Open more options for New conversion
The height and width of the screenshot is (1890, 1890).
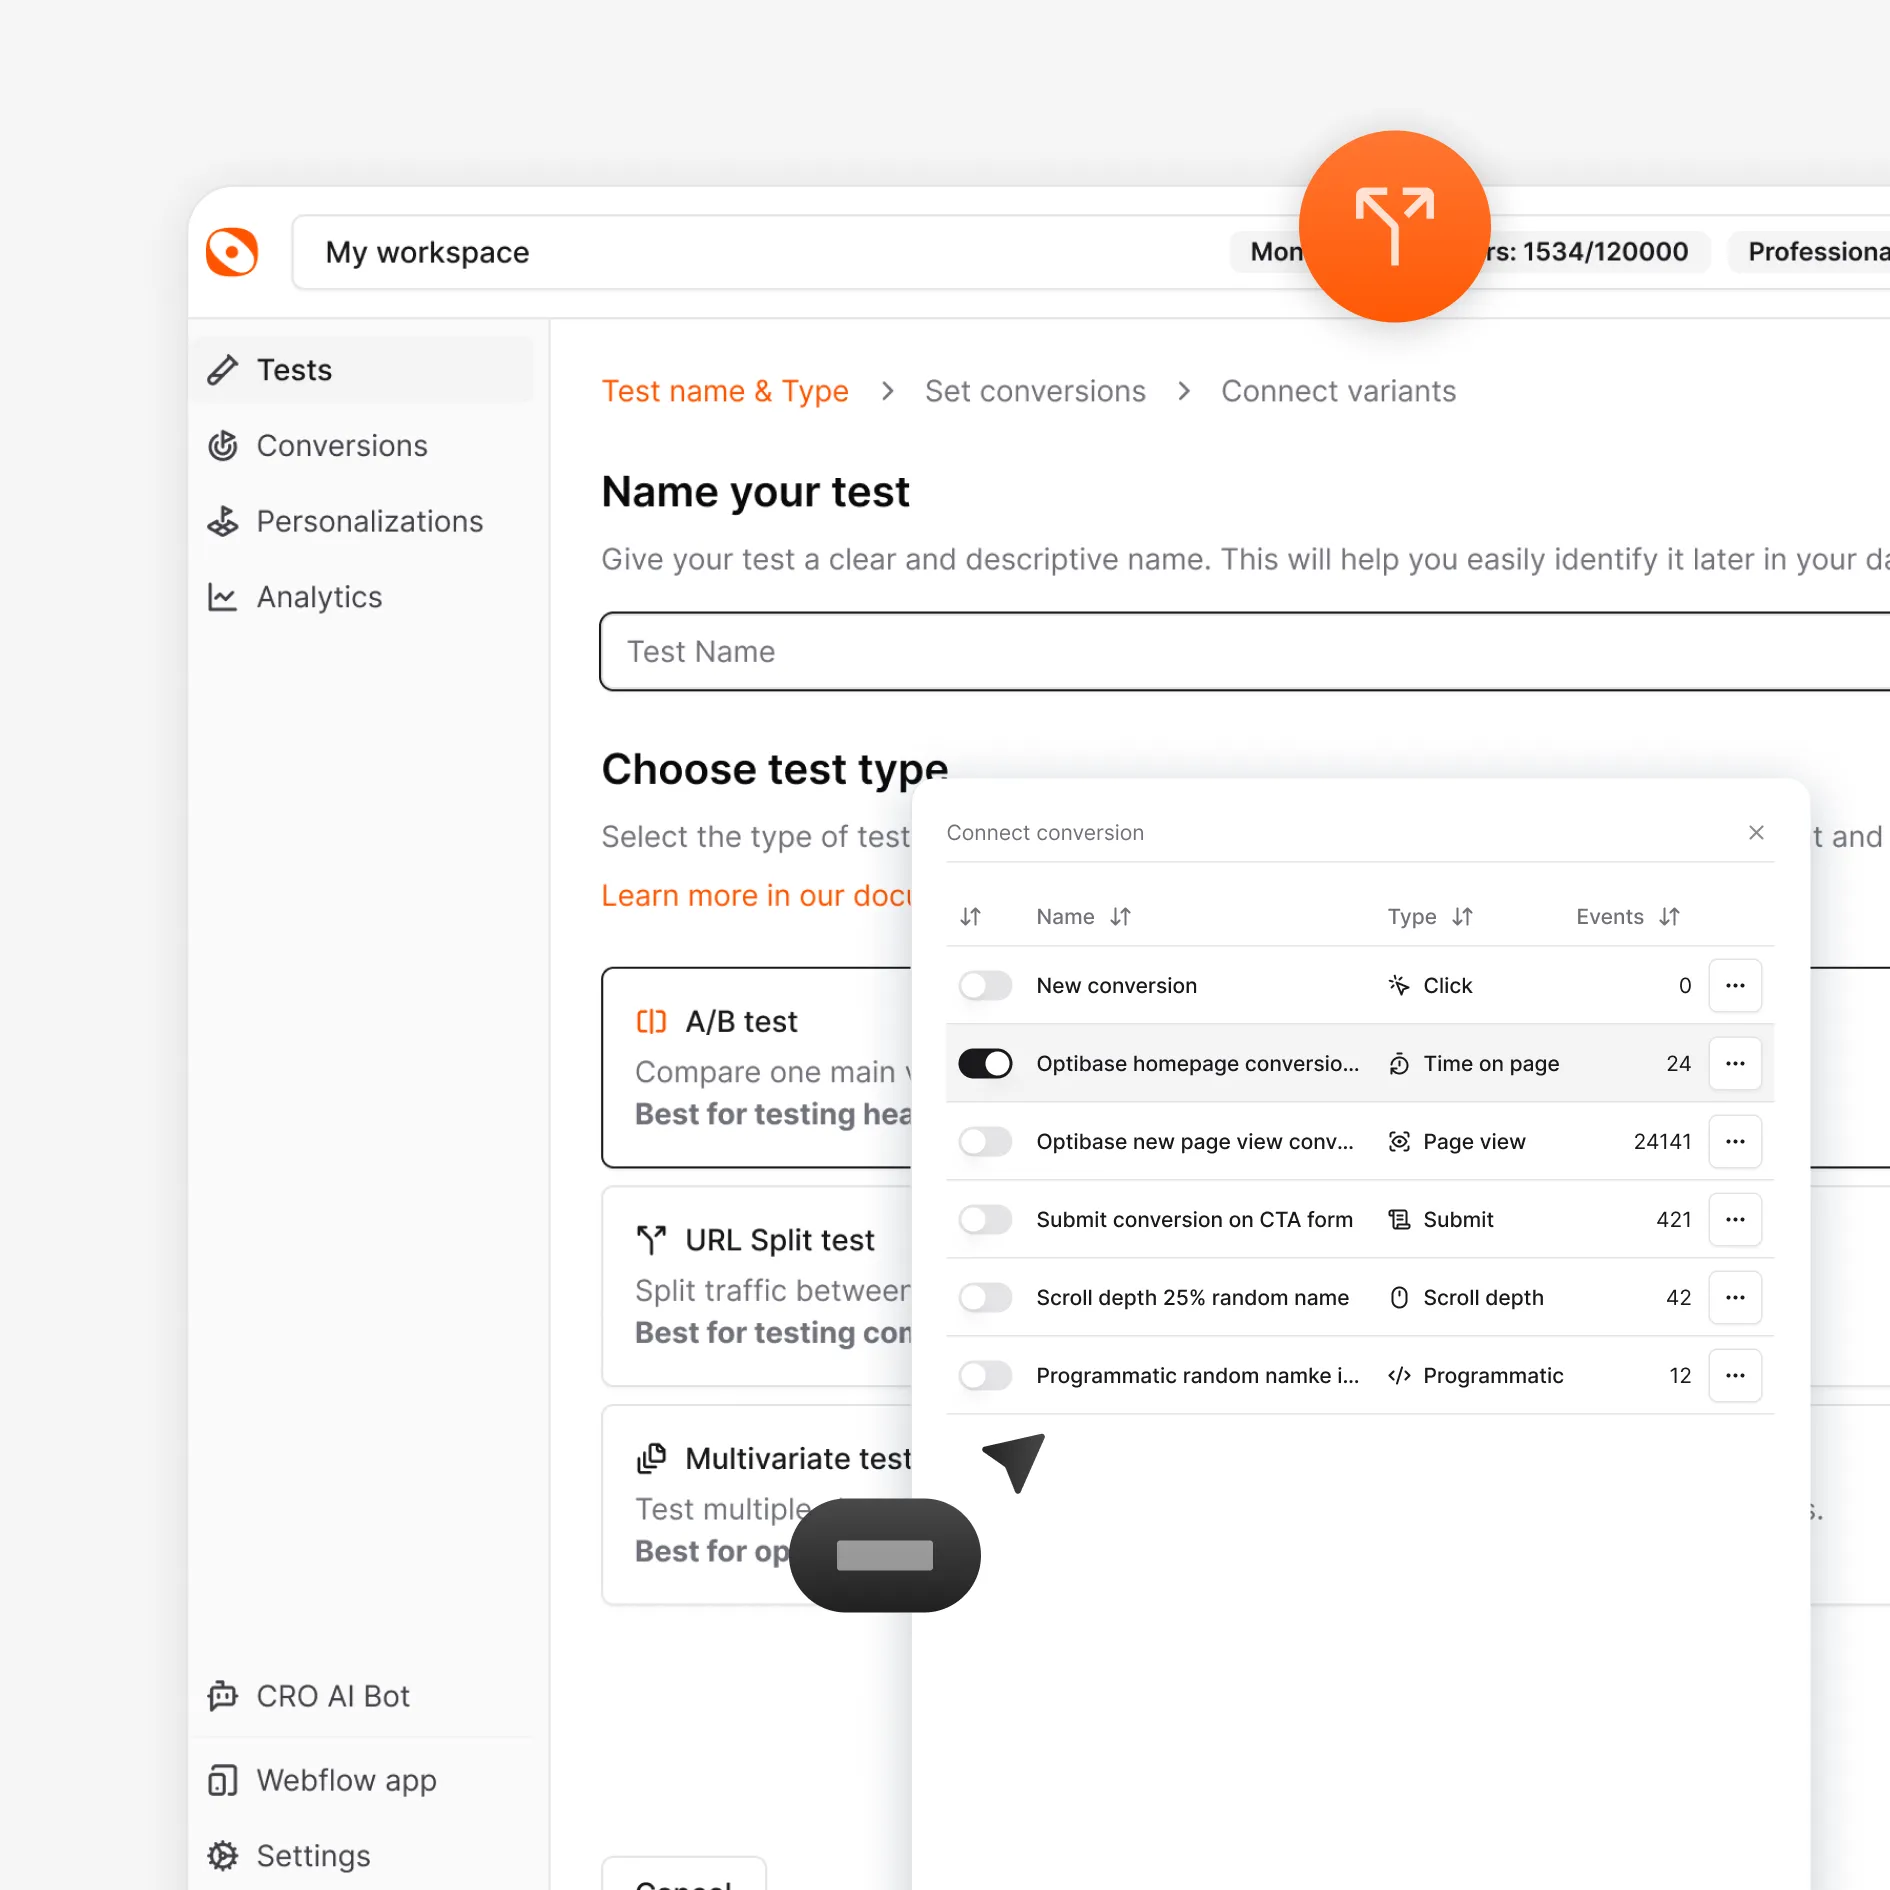click(x=1735, y=985)
